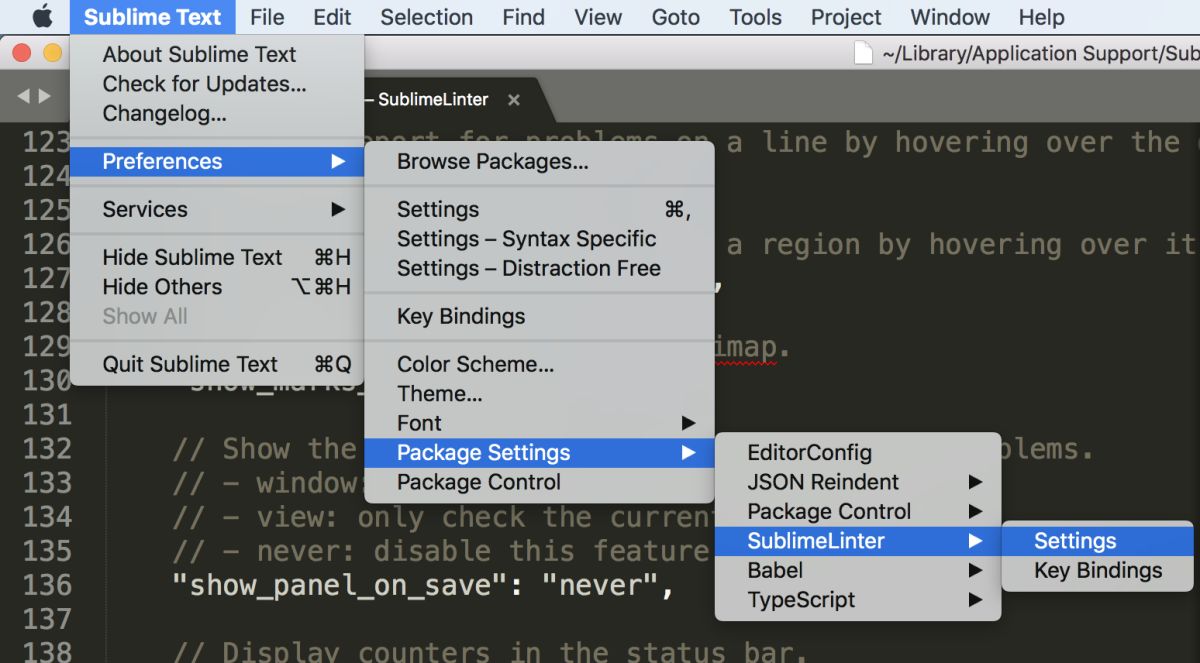This screenshot has width=1200, height=663.
Task: Open the File menu
Action: click(x=267, y=17)
